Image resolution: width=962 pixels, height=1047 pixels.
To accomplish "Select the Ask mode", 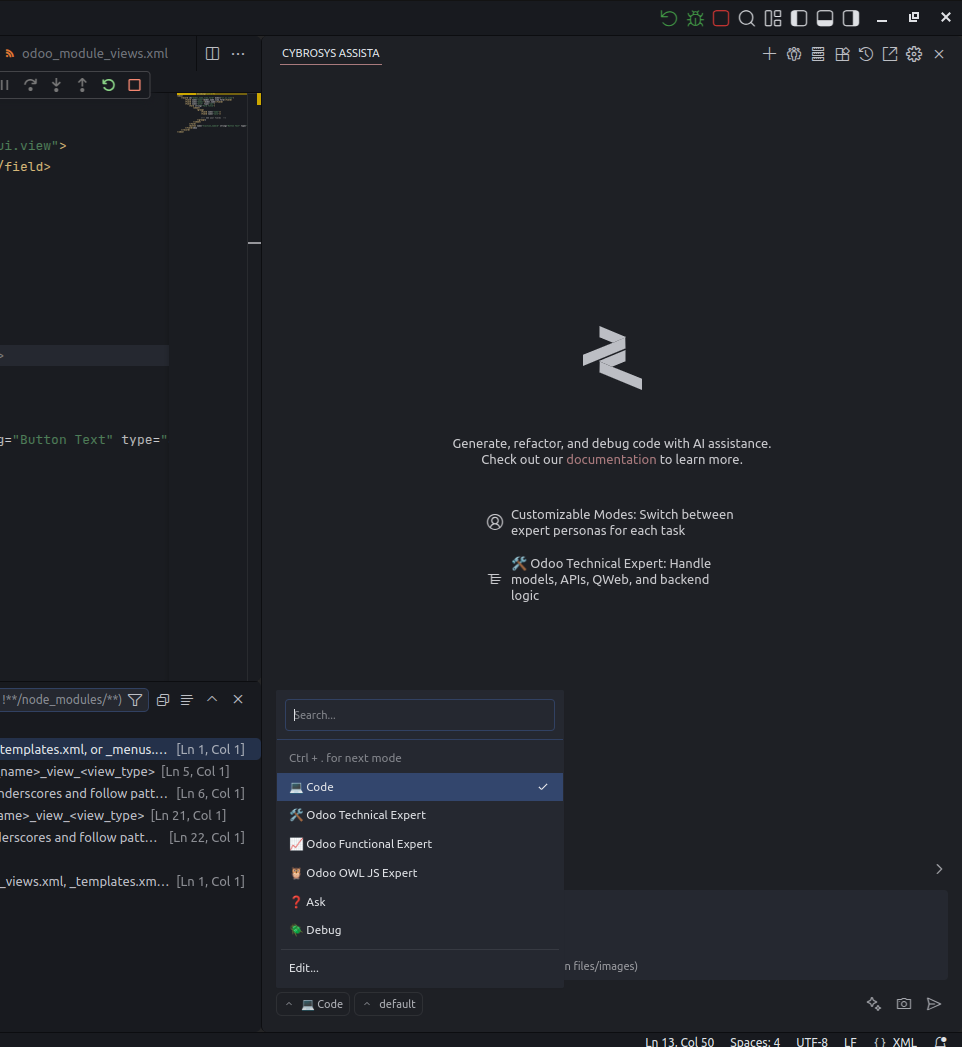I will pos(420,902).
